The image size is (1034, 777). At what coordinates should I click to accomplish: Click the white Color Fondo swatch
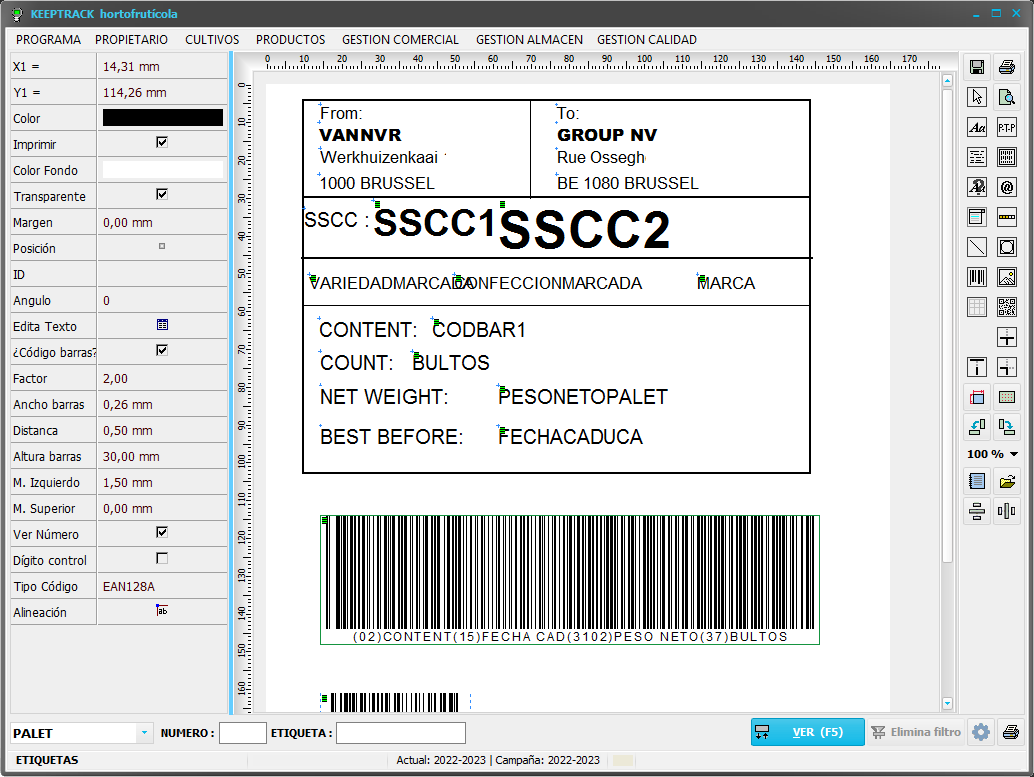coord(163,170)
